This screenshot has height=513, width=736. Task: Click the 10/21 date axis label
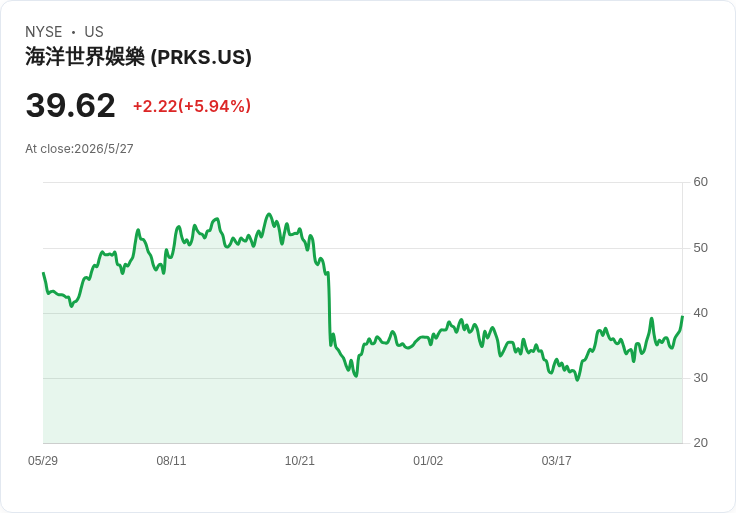pos(299,461)
